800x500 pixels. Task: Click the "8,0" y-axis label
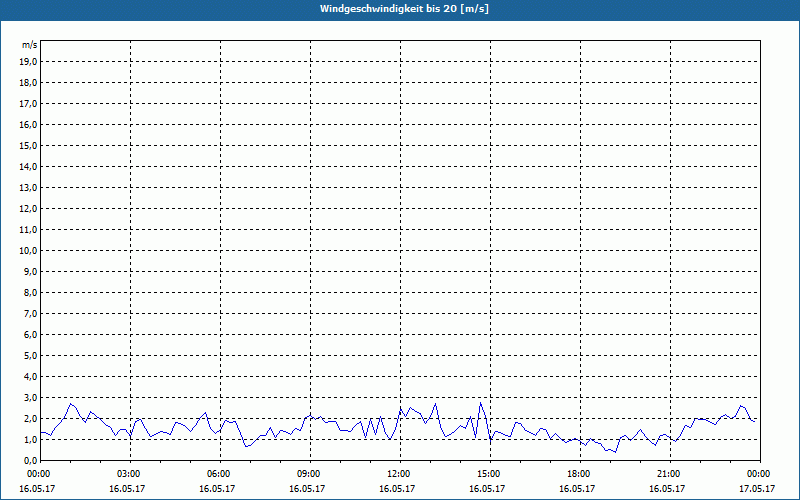click(31, 292)
